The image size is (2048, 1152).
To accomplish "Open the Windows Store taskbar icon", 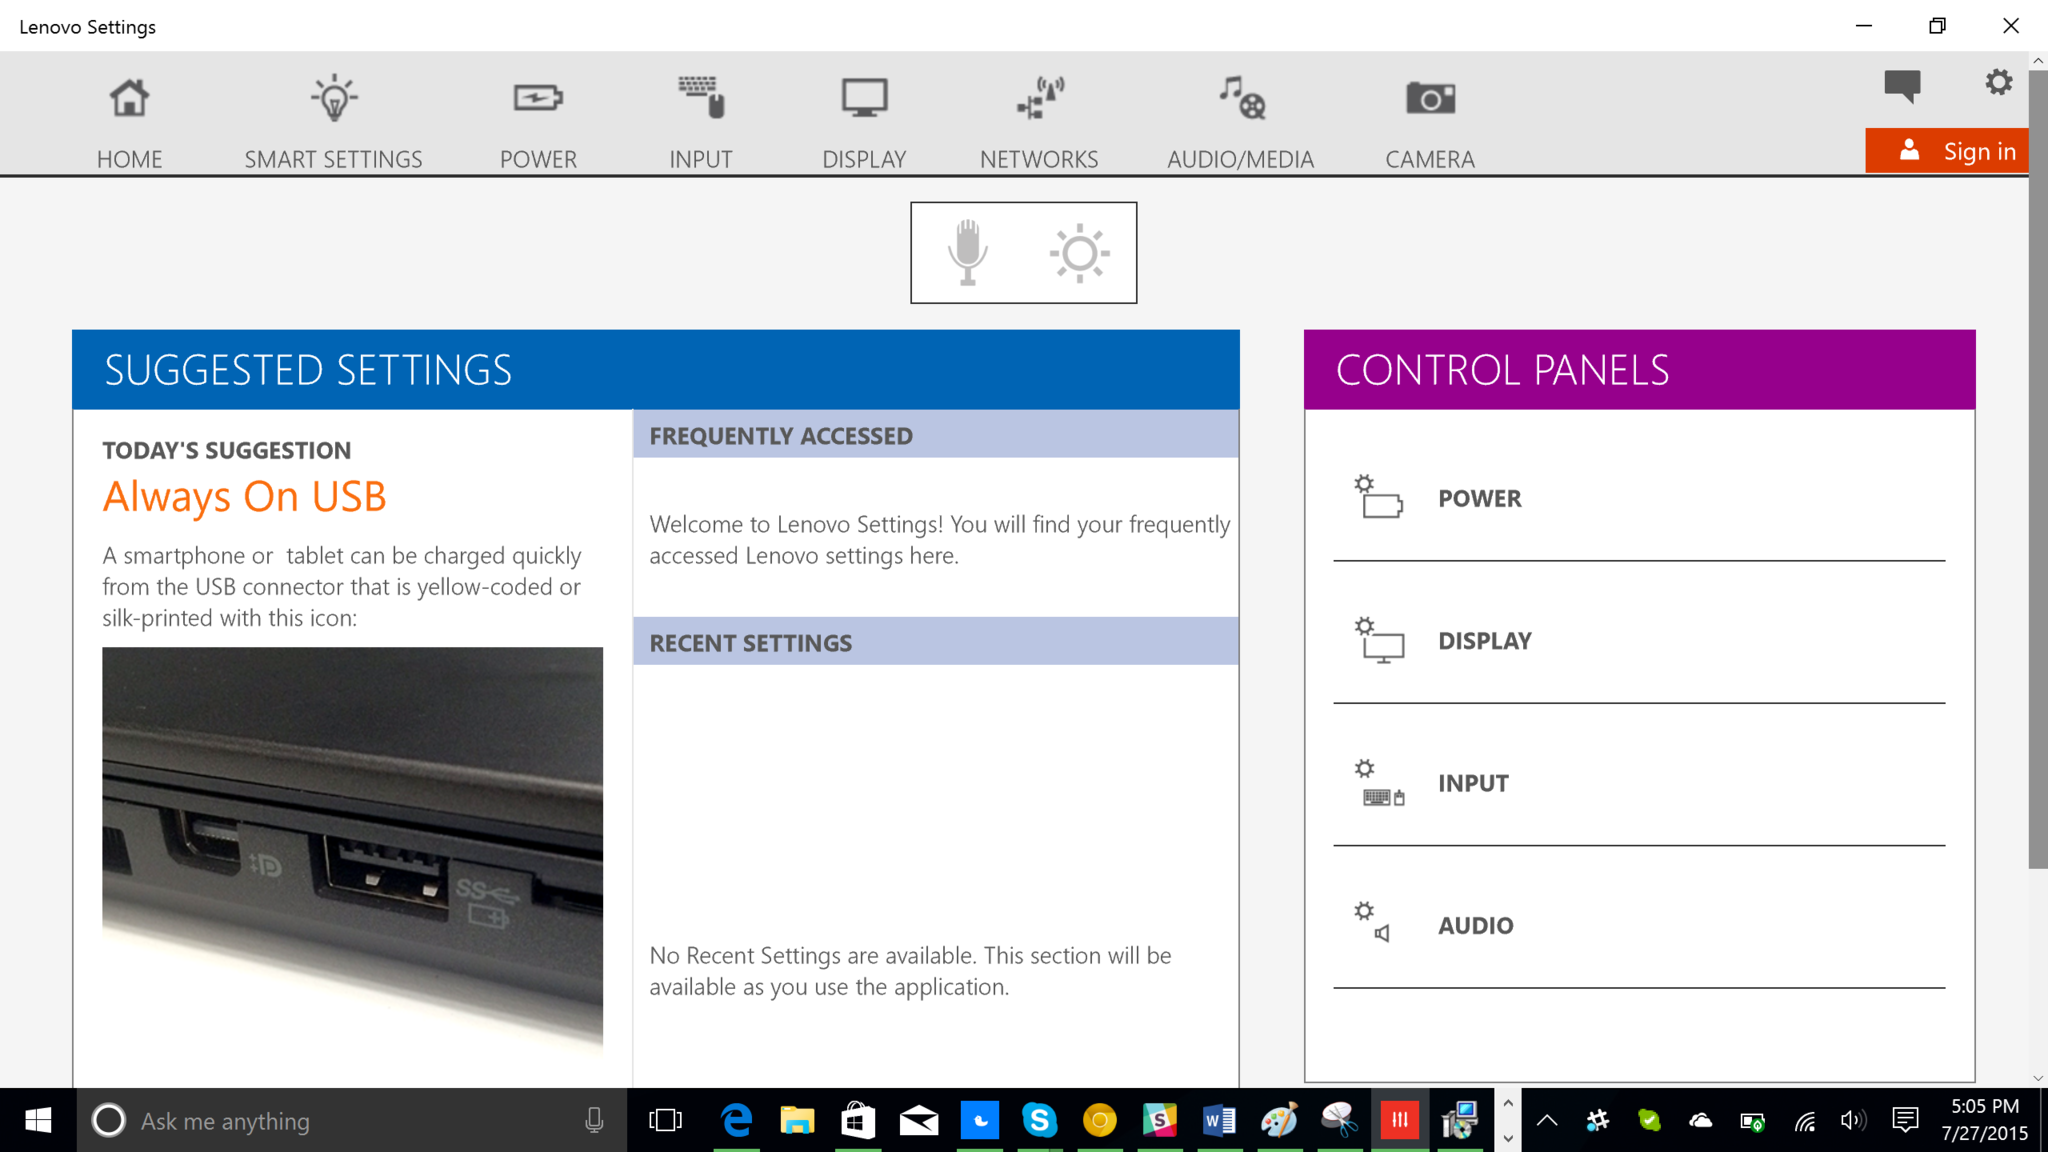I will click(858, 1121).
